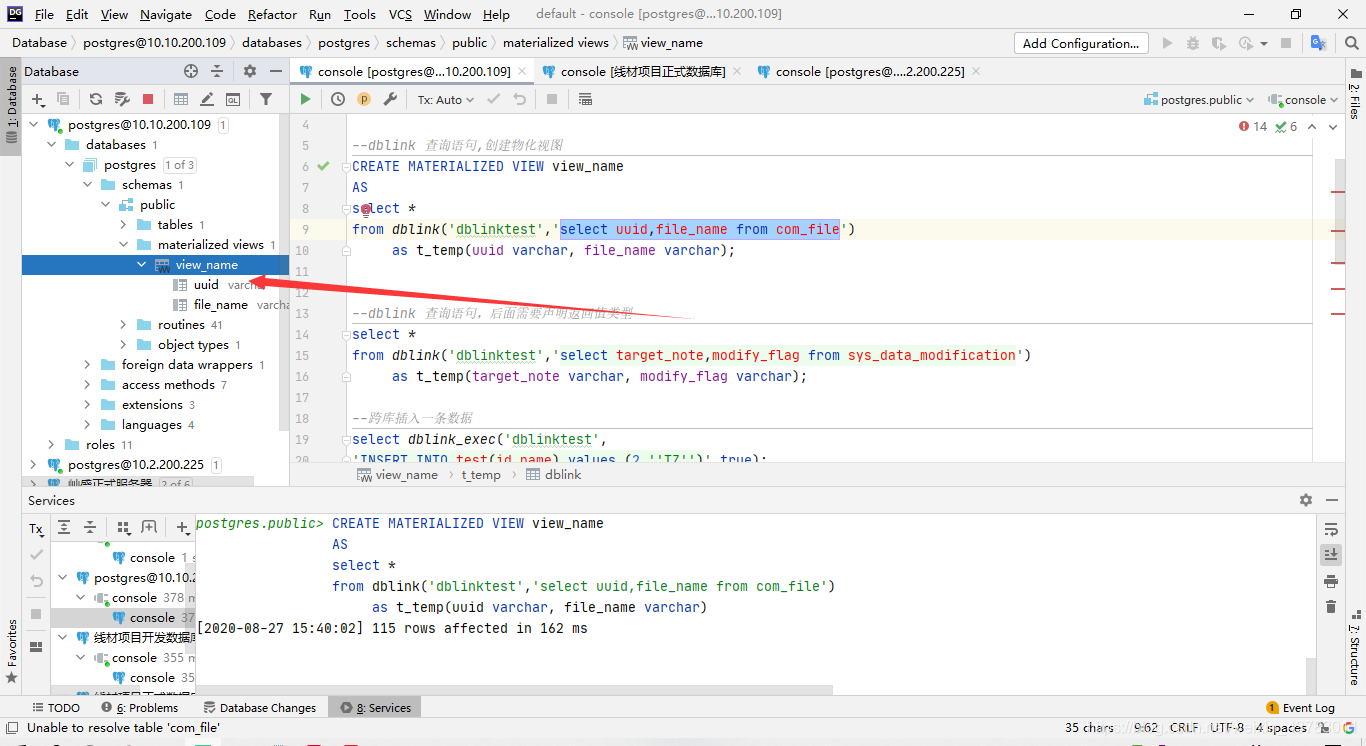Screen dimensions: 1366x746
Task: Refresh the database tree
Action: pos(96,99)
